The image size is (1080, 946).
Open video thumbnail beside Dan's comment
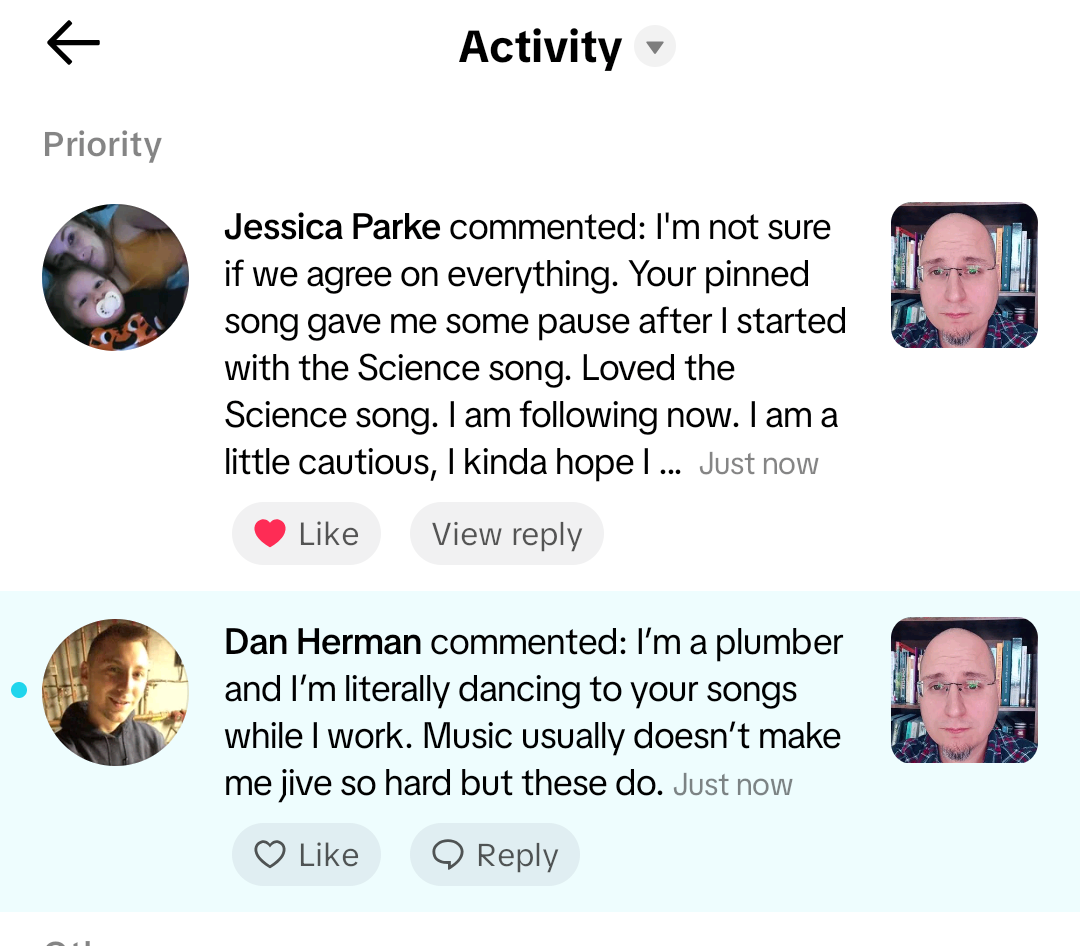coord(963,690)
